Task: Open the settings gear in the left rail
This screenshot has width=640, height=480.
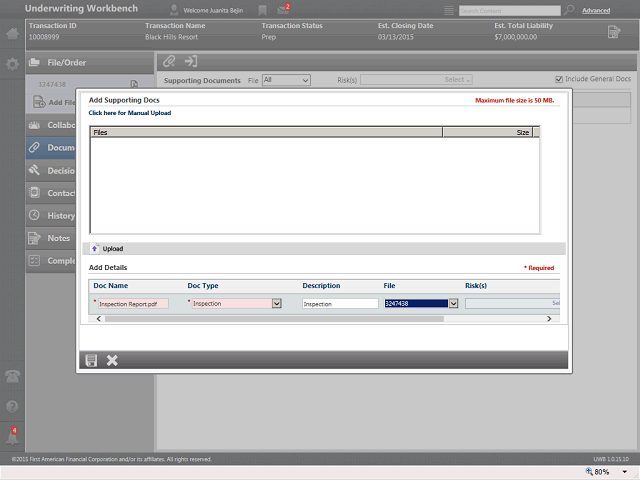Action: [12, 64]
